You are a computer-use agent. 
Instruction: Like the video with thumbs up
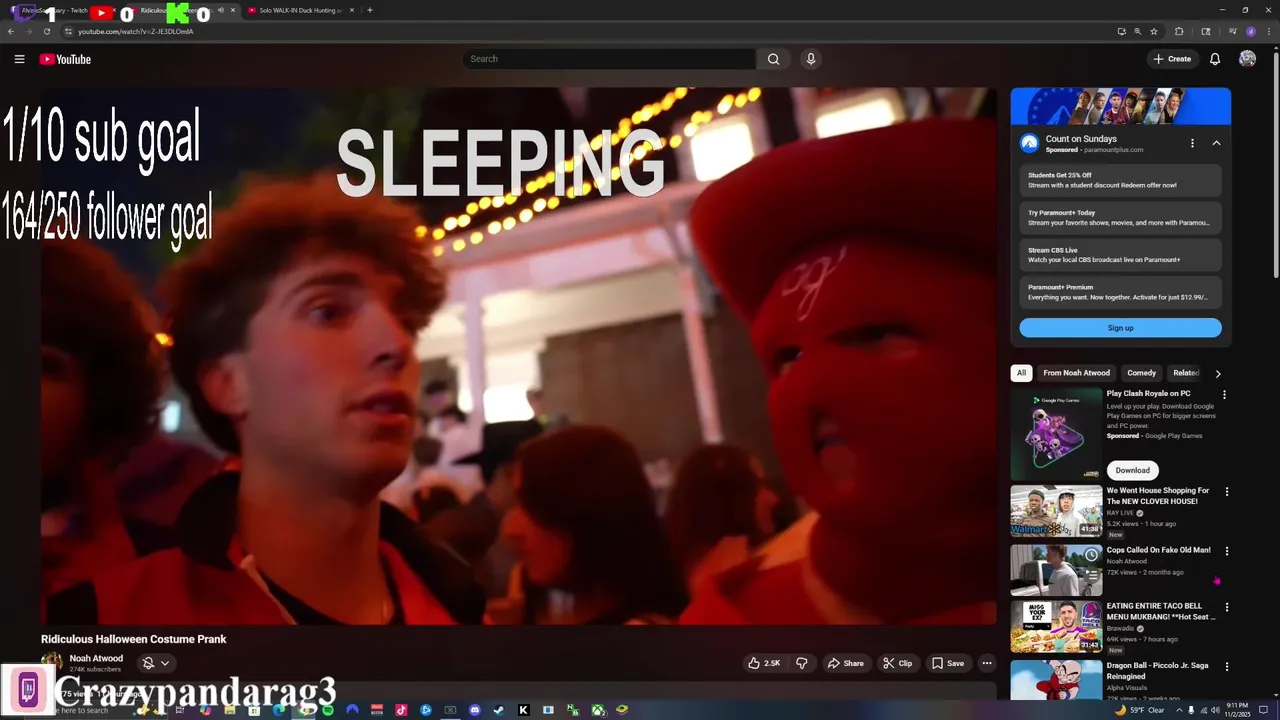(765, 663)
